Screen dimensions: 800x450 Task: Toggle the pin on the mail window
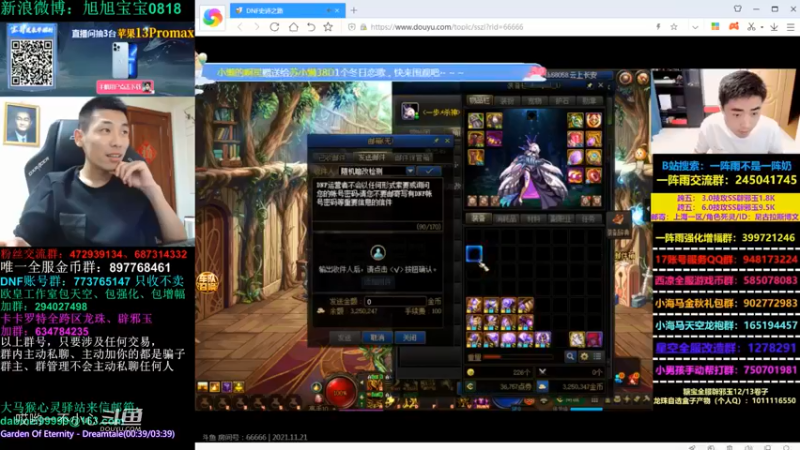click(436, 141)
